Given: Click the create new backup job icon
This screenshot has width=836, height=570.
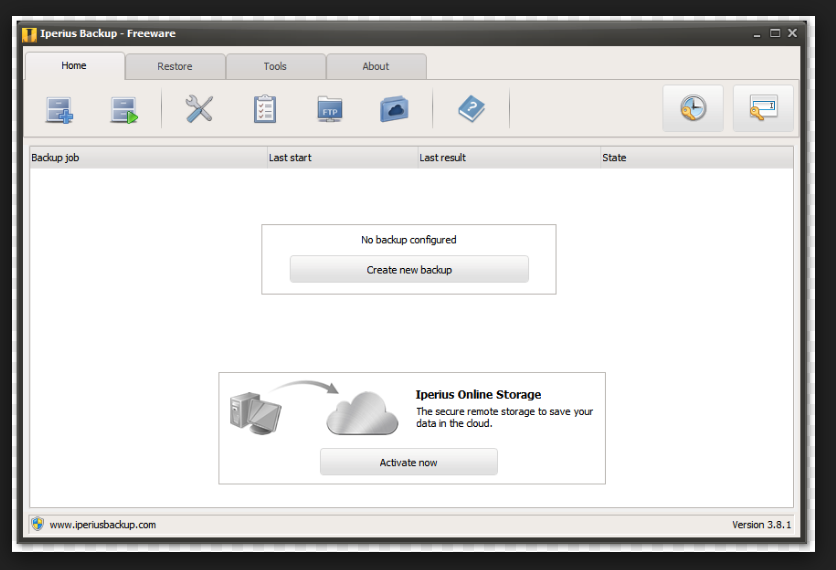Looking at the screenshot, I should 60,109.
